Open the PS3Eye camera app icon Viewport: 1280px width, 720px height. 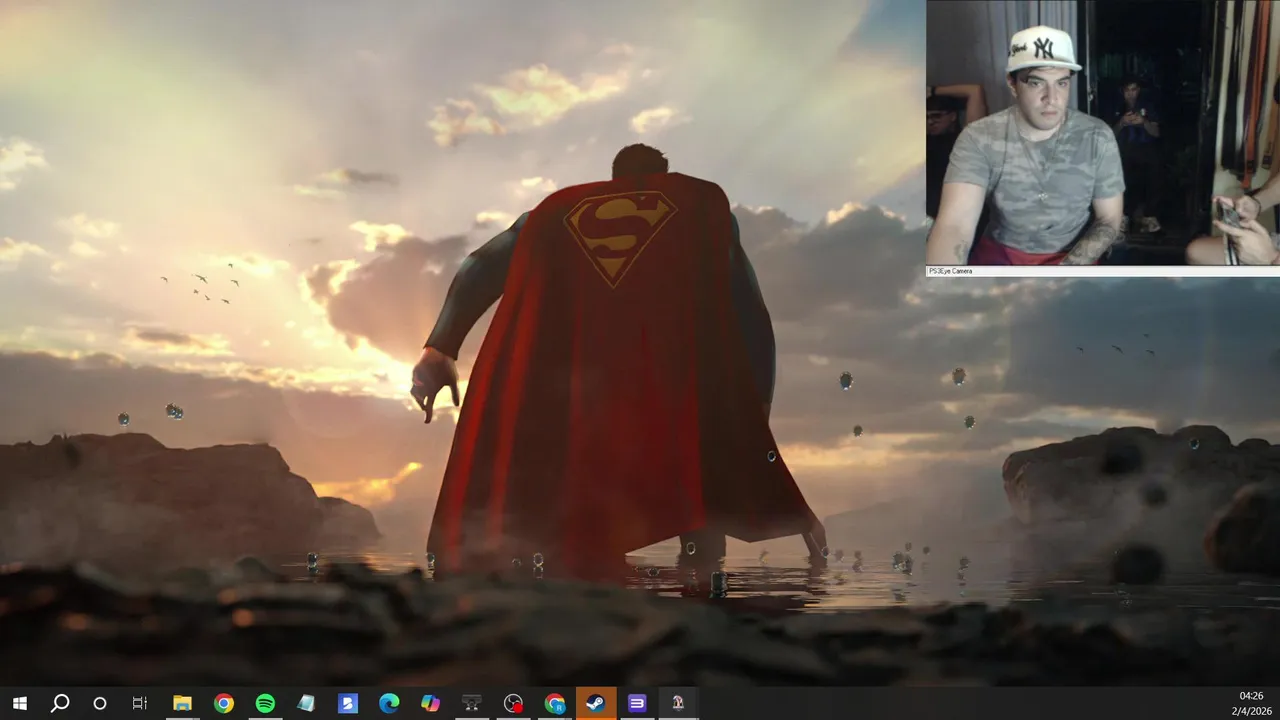point(472,703)
